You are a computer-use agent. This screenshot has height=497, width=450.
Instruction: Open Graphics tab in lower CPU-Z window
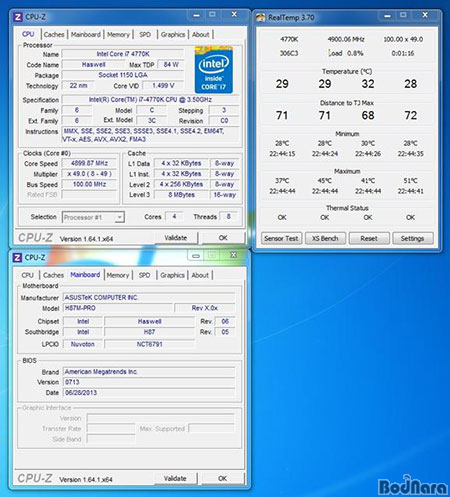click(x=172, y=275)
